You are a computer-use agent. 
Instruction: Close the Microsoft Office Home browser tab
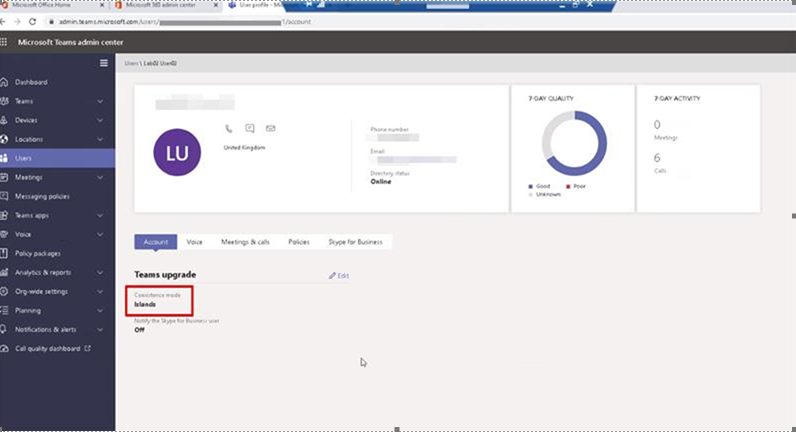click(x=102, y=5)
